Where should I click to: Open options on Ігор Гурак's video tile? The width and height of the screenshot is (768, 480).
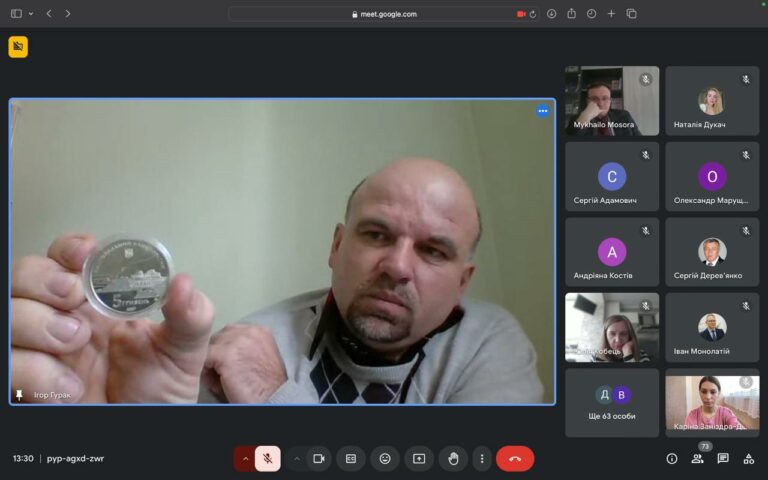tap(543, 111)
